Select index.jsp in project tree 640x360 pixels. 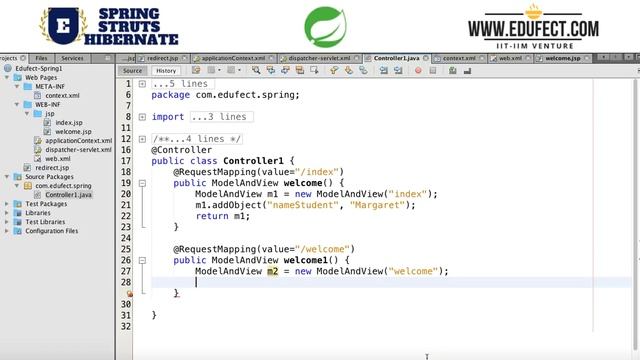[x=69, y=122]
